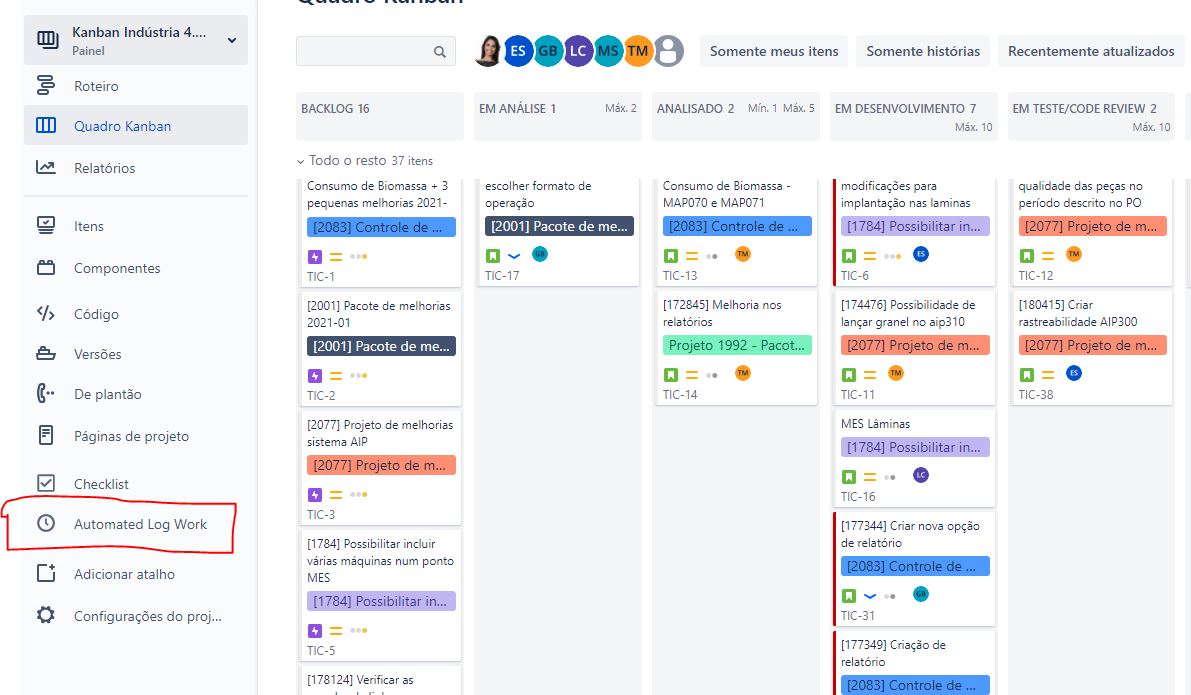Collapse the Todo o resto swimlane
Image resolution: width=1191 pixels, height=695 pixels.
(x=301, y=161)
